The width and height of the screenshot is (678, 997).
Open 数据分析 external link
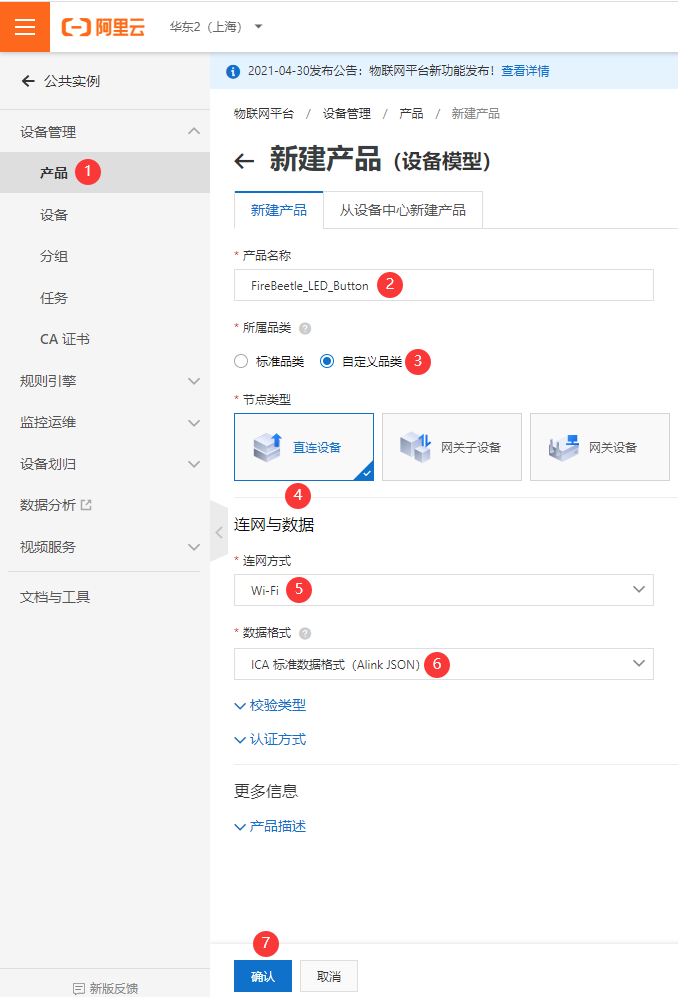[55, 505]
